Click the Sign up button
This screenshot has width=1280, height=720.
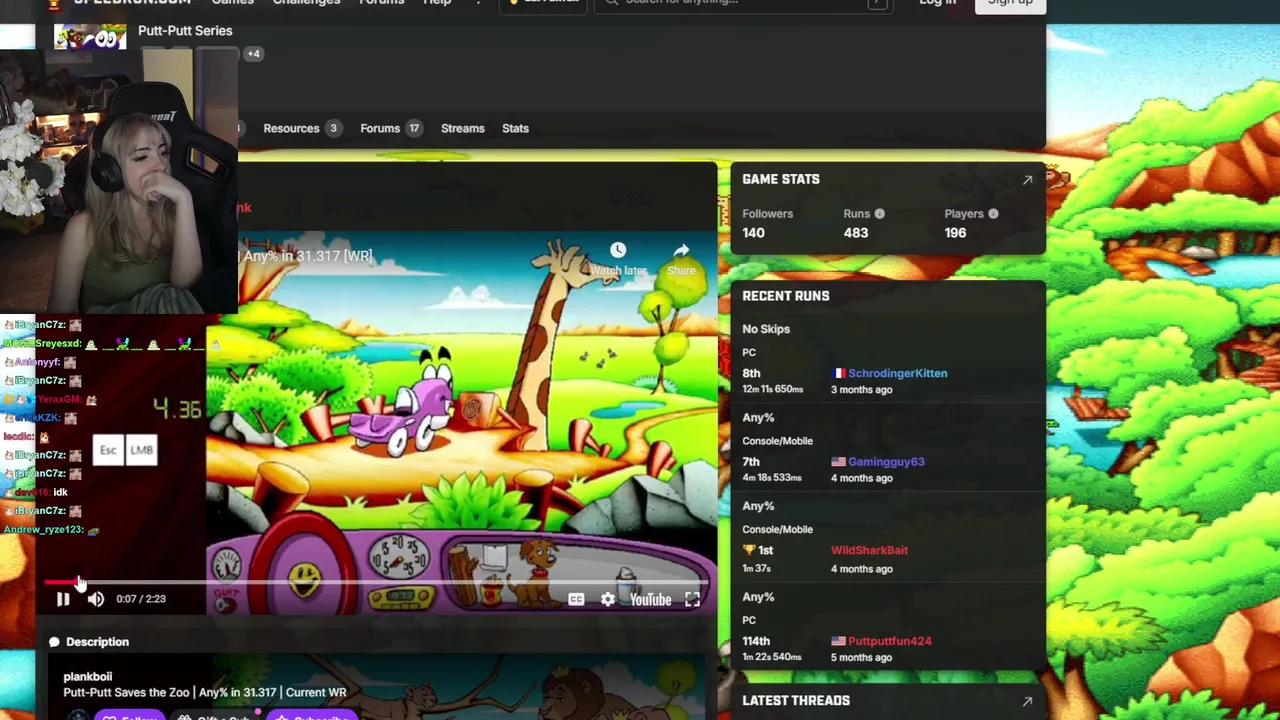pos(1010,3)
